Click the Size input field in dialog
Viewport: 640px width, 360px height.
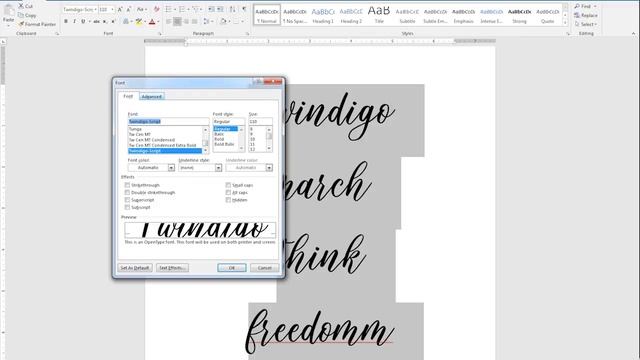[260, 121]
